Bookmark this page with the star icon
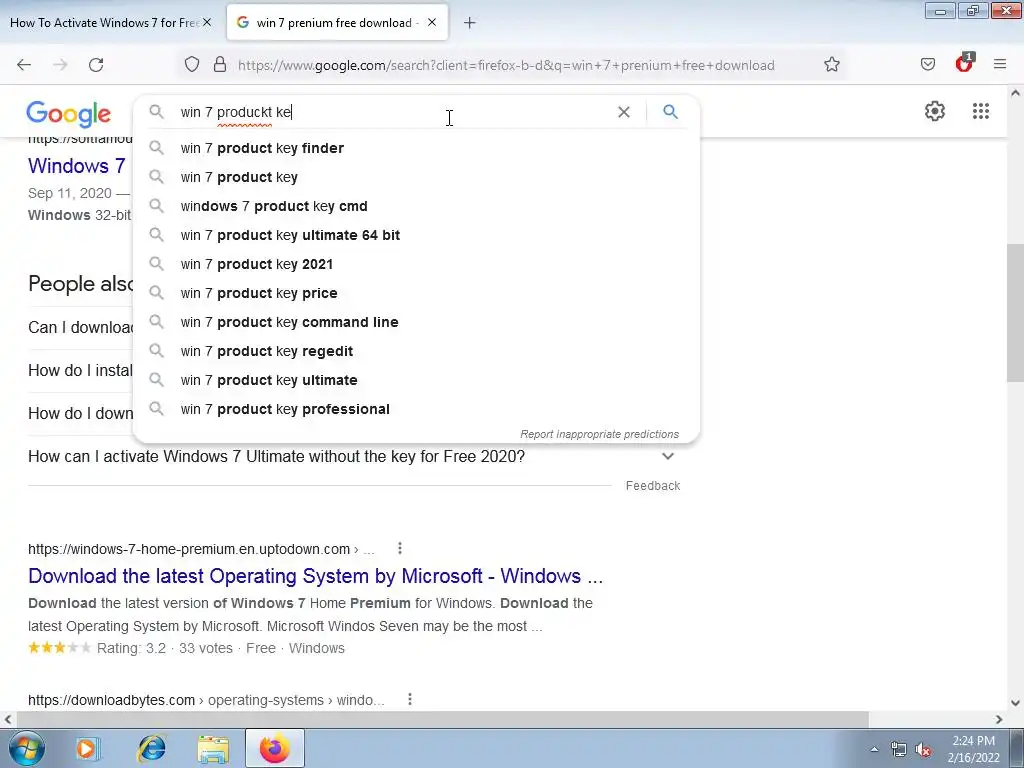The image size is (1024, 768). (831, 65)
